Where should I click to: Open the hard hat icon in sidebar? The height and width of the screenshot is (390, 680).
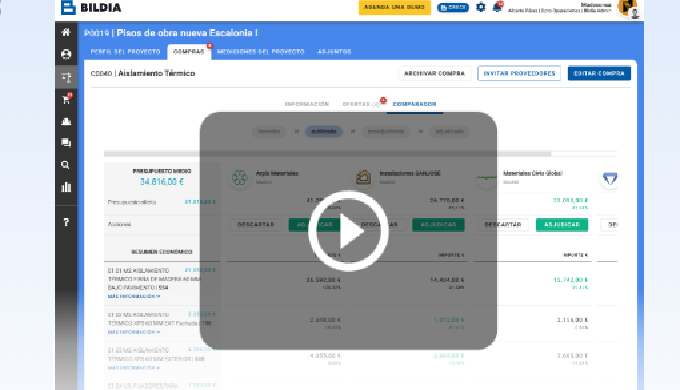tap(66, 121)
